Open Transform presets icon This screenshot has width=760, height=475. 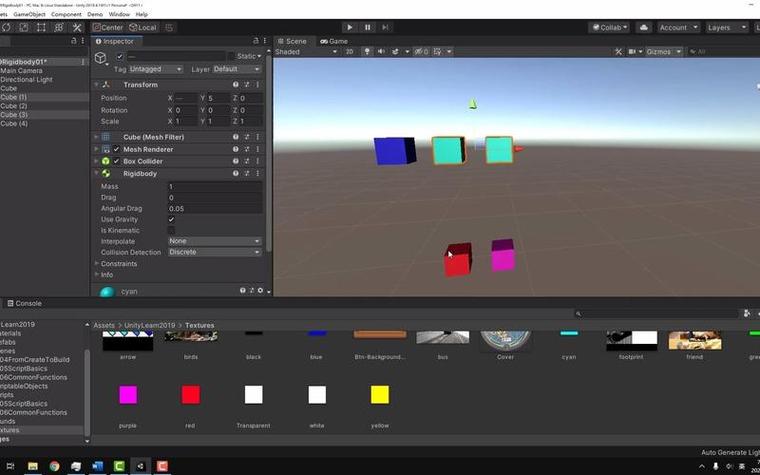pyautogui.click(x=247, y=84)
